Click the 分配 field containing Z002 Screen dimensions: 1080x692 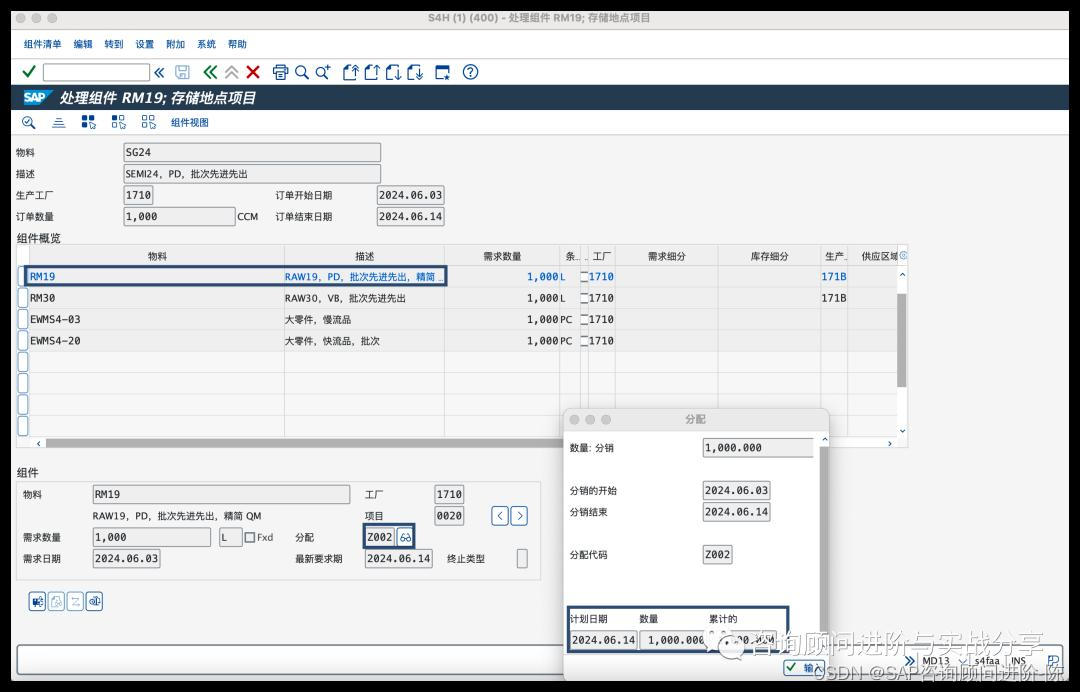pyautogui.click(x=380, y=537)
